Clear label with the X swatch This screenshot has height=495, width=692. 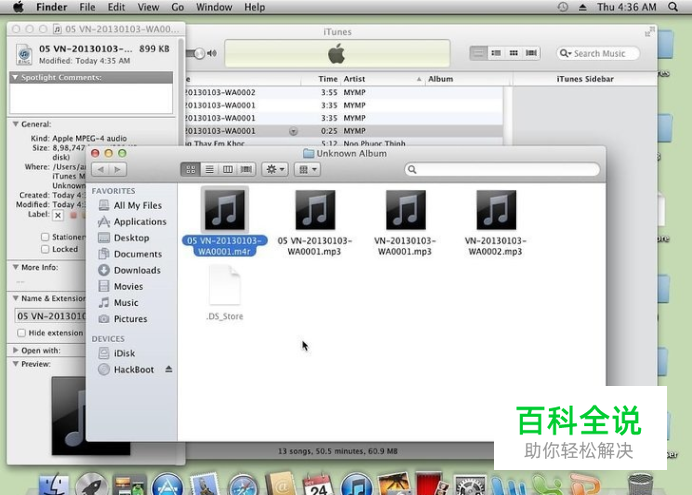(x=58, y=215)
